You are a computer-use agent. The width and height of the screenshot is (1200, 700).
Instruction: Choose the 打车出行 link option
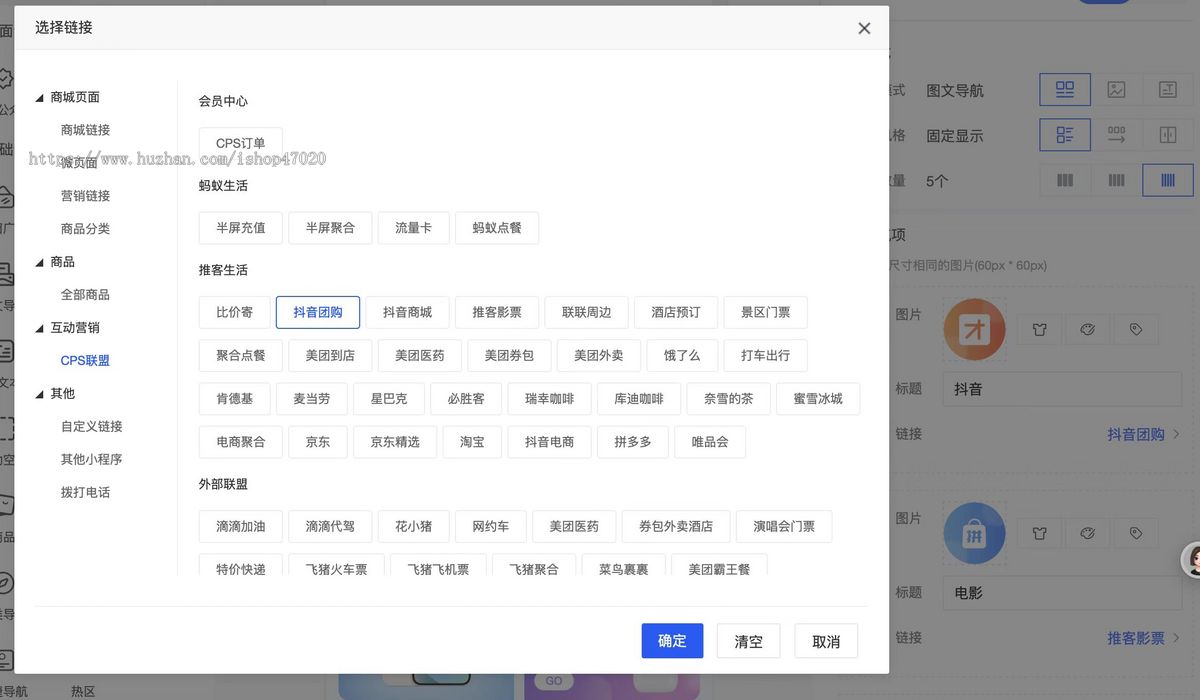(766, 355)
